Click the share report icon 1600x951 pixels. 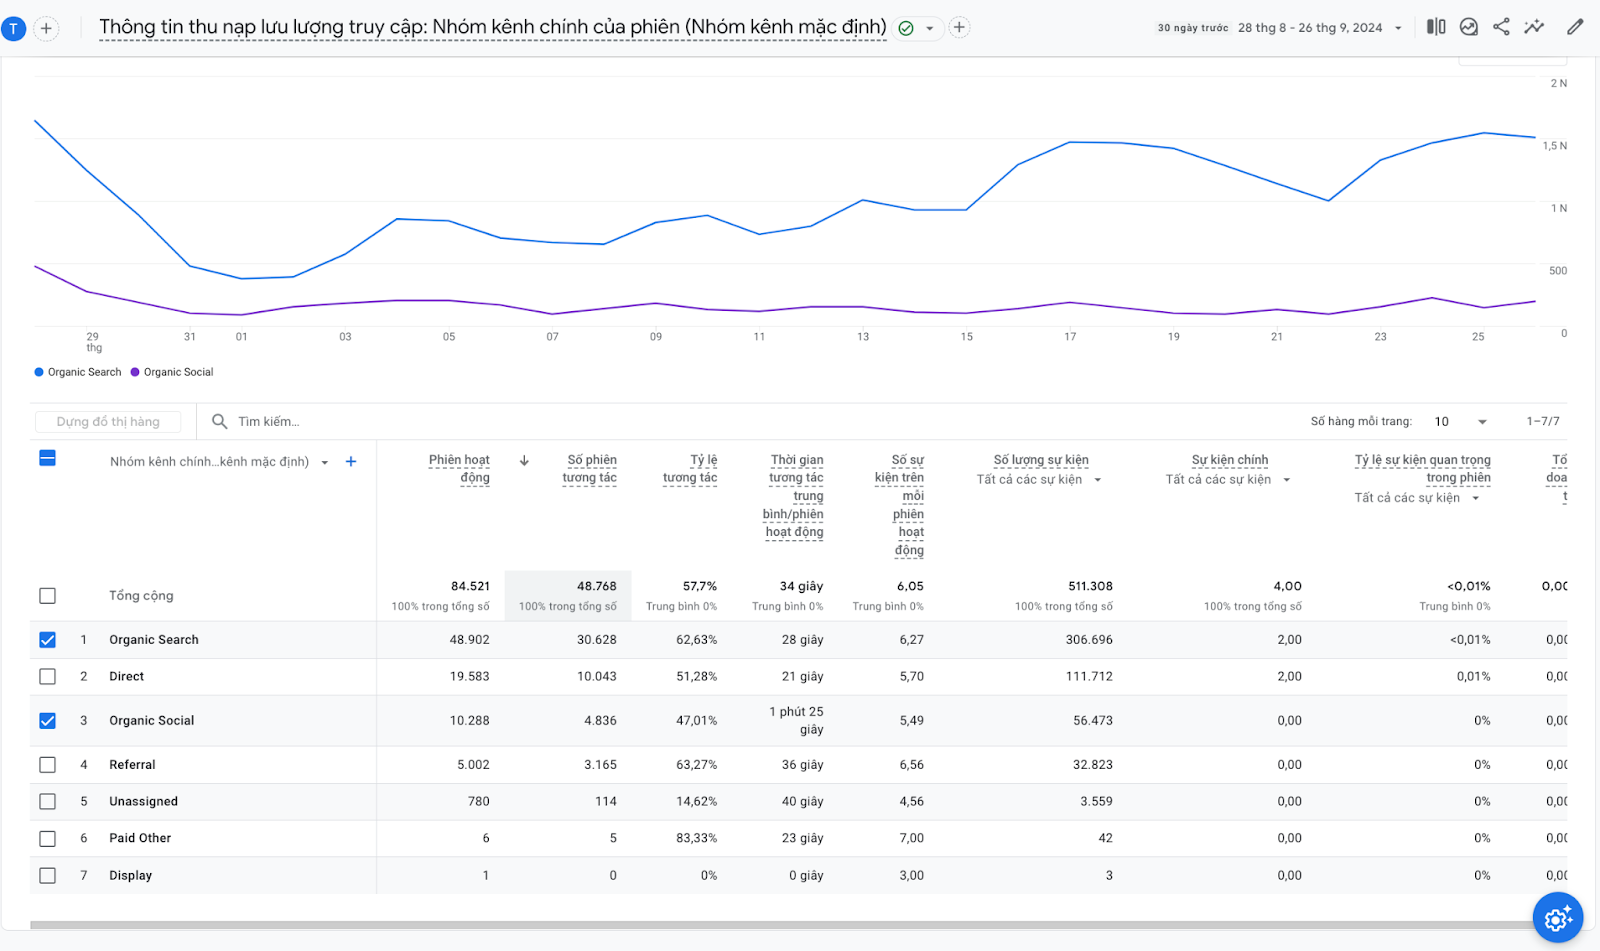tap(1501, 27)
